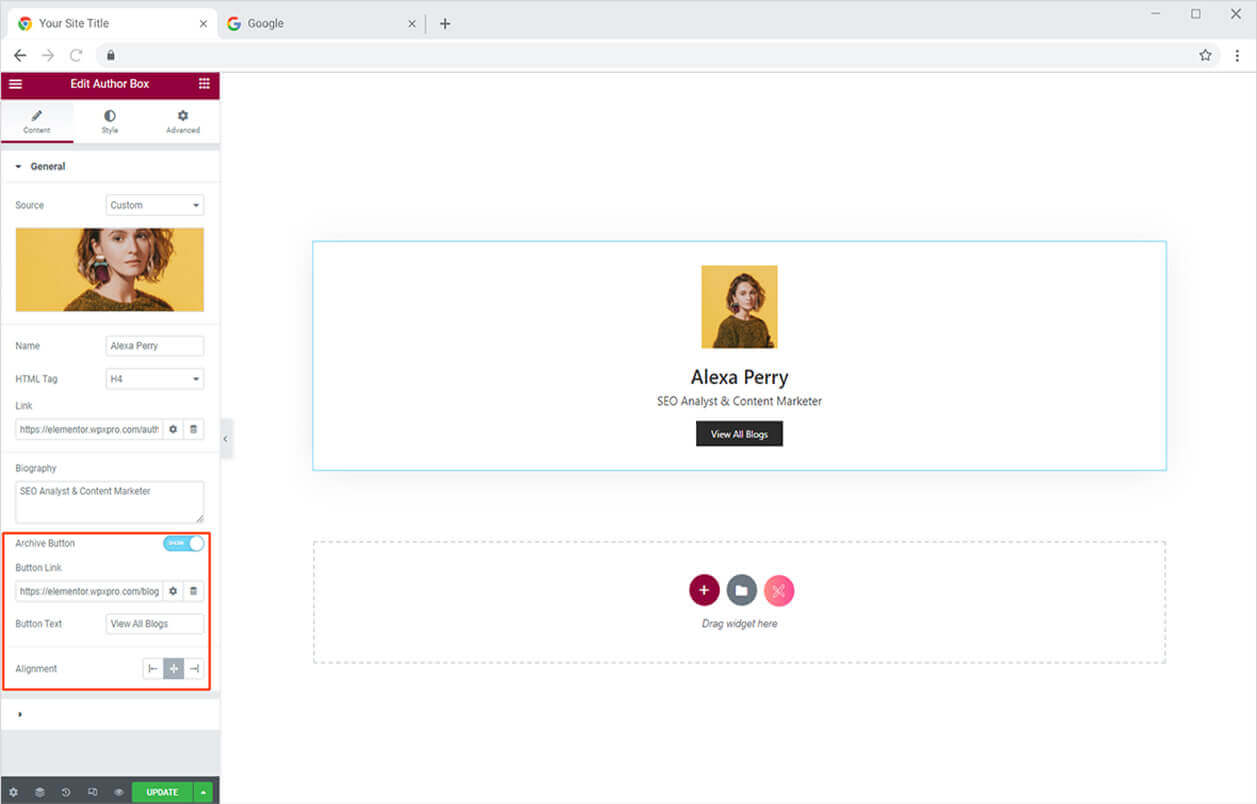Click the Button Link settings gear

[173, 591]
